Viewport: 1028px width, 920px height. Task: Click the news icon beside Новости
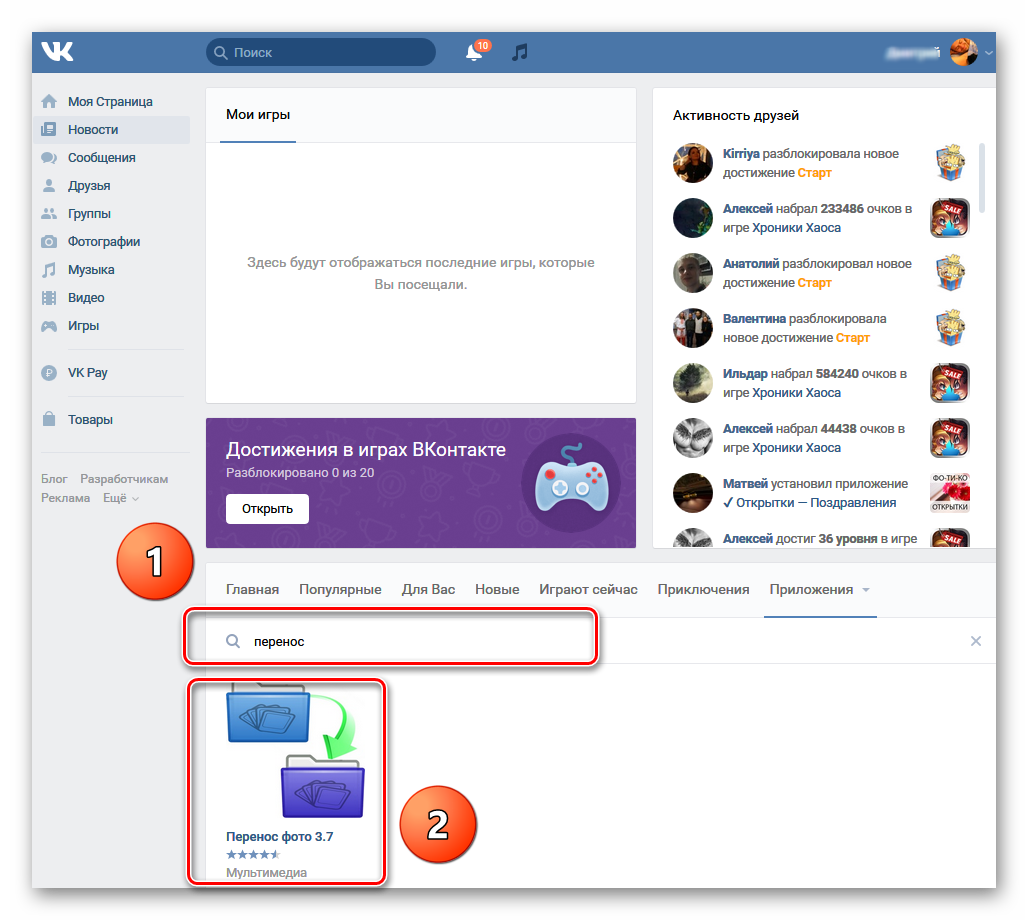[49, 130]
